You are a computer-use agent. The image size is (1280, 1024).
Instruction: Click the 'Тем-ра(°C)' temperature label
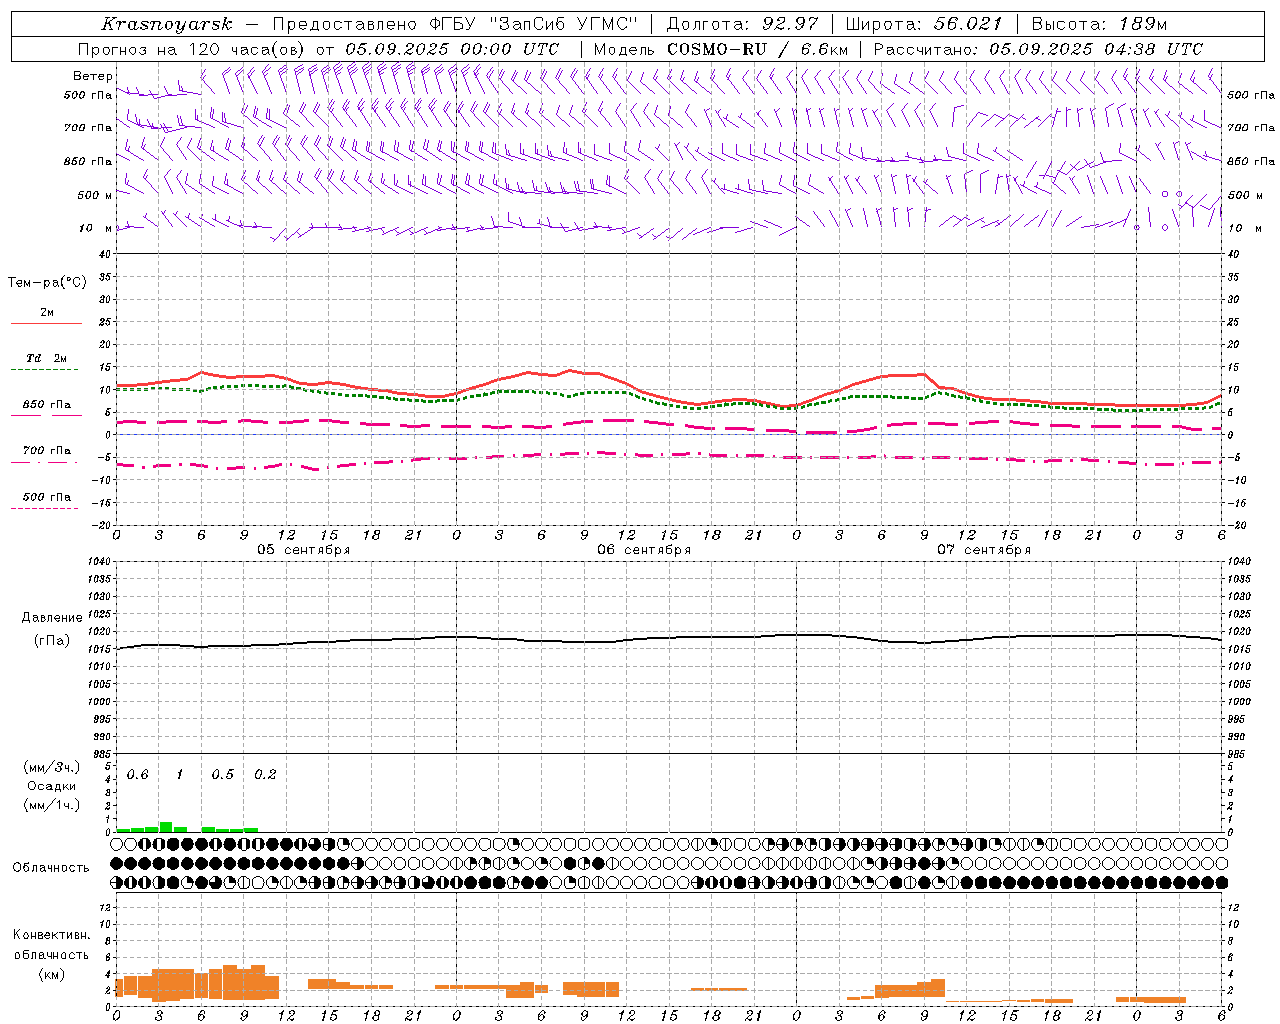pos(47,282)
